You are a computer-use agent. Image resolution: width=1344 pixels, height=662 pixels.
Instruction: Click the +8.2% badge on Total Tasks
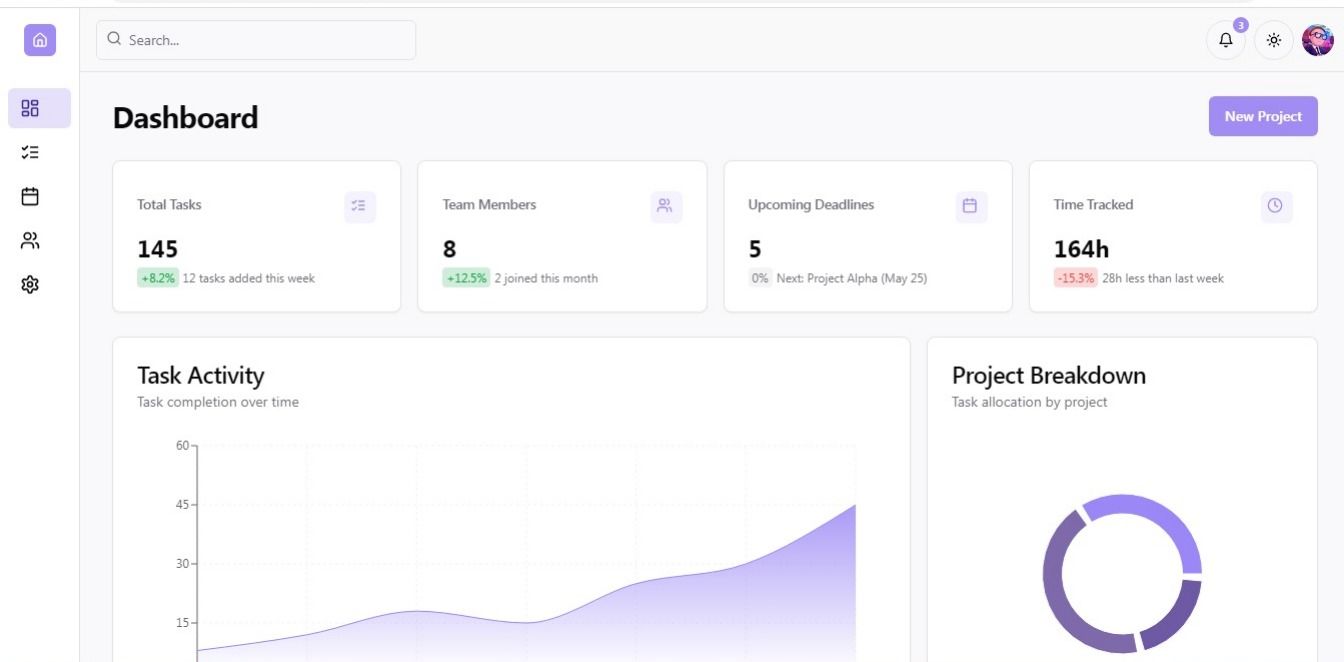click(158, 278)
